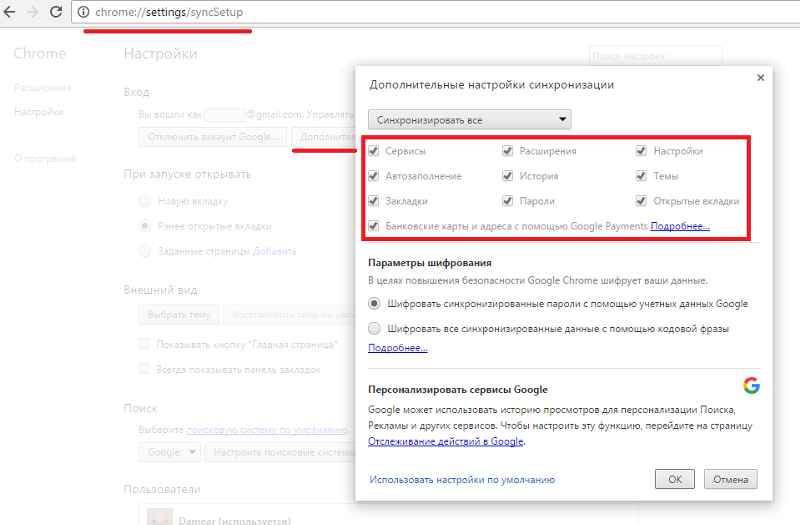Image resolution: width=800 pixels, height=525 pixels.
Task: Toggle the Автозаполнение checkbox
Action: tap(374, 176)
